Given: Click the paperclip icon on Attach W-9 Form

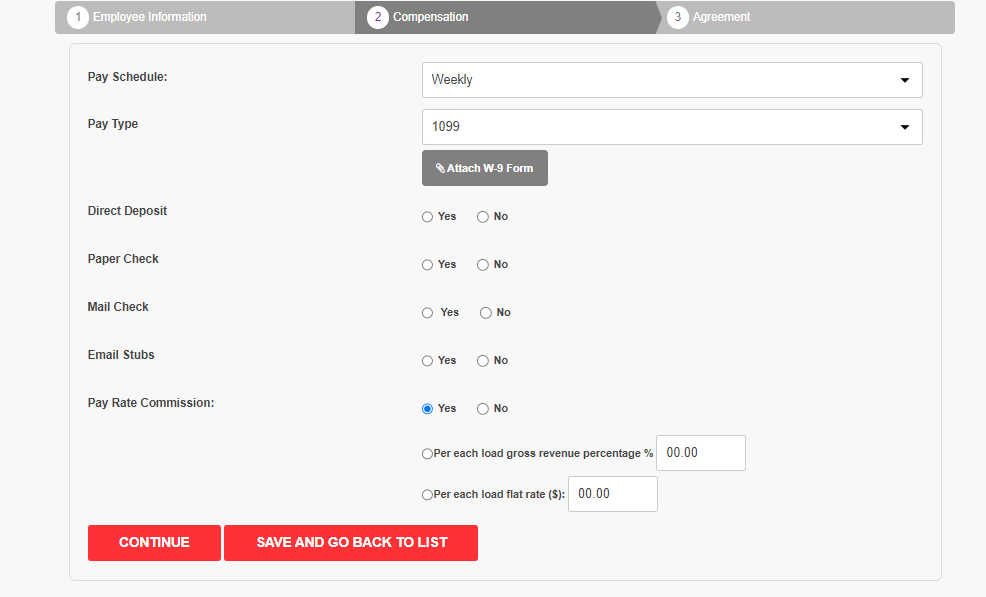Looking at the screenshot, I should [440, 168].
